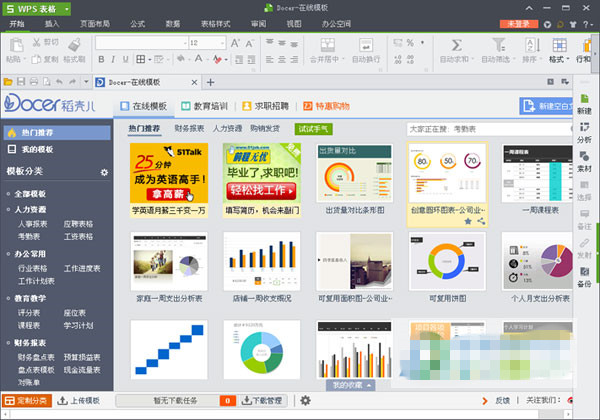Open 下载管理 download manager
This screenshot has width=600, height=420.
[260, 401]
